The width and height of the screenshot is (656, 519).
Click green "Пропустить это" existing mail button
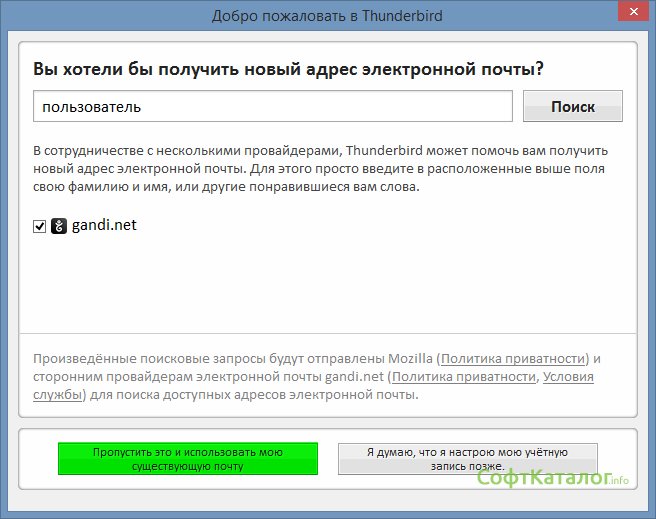pyautogui.click(x=187, y=459)
